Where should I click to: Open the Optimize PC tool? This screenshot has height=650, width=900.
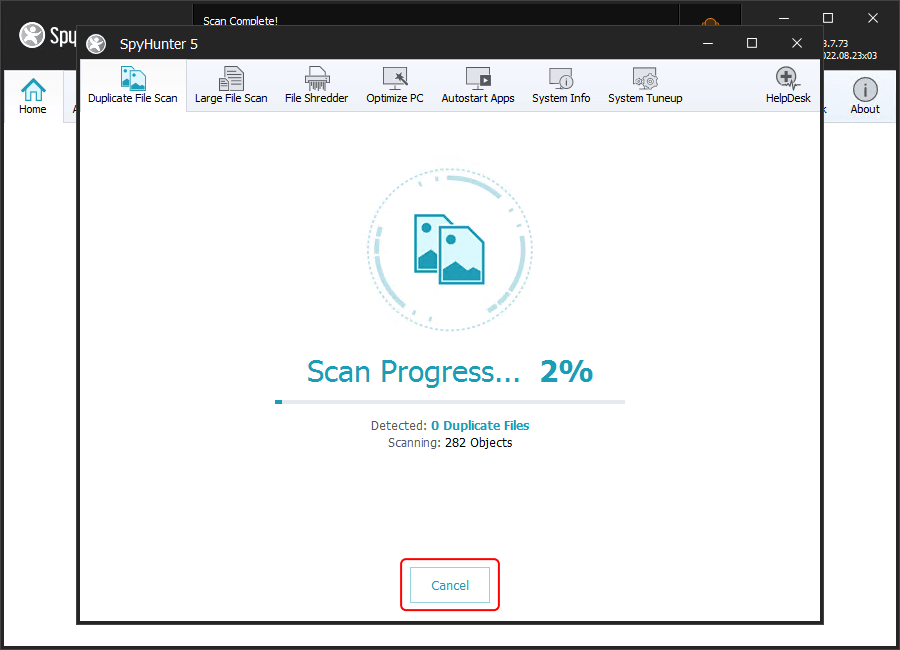pyautogui.click(x=395, y=86)
